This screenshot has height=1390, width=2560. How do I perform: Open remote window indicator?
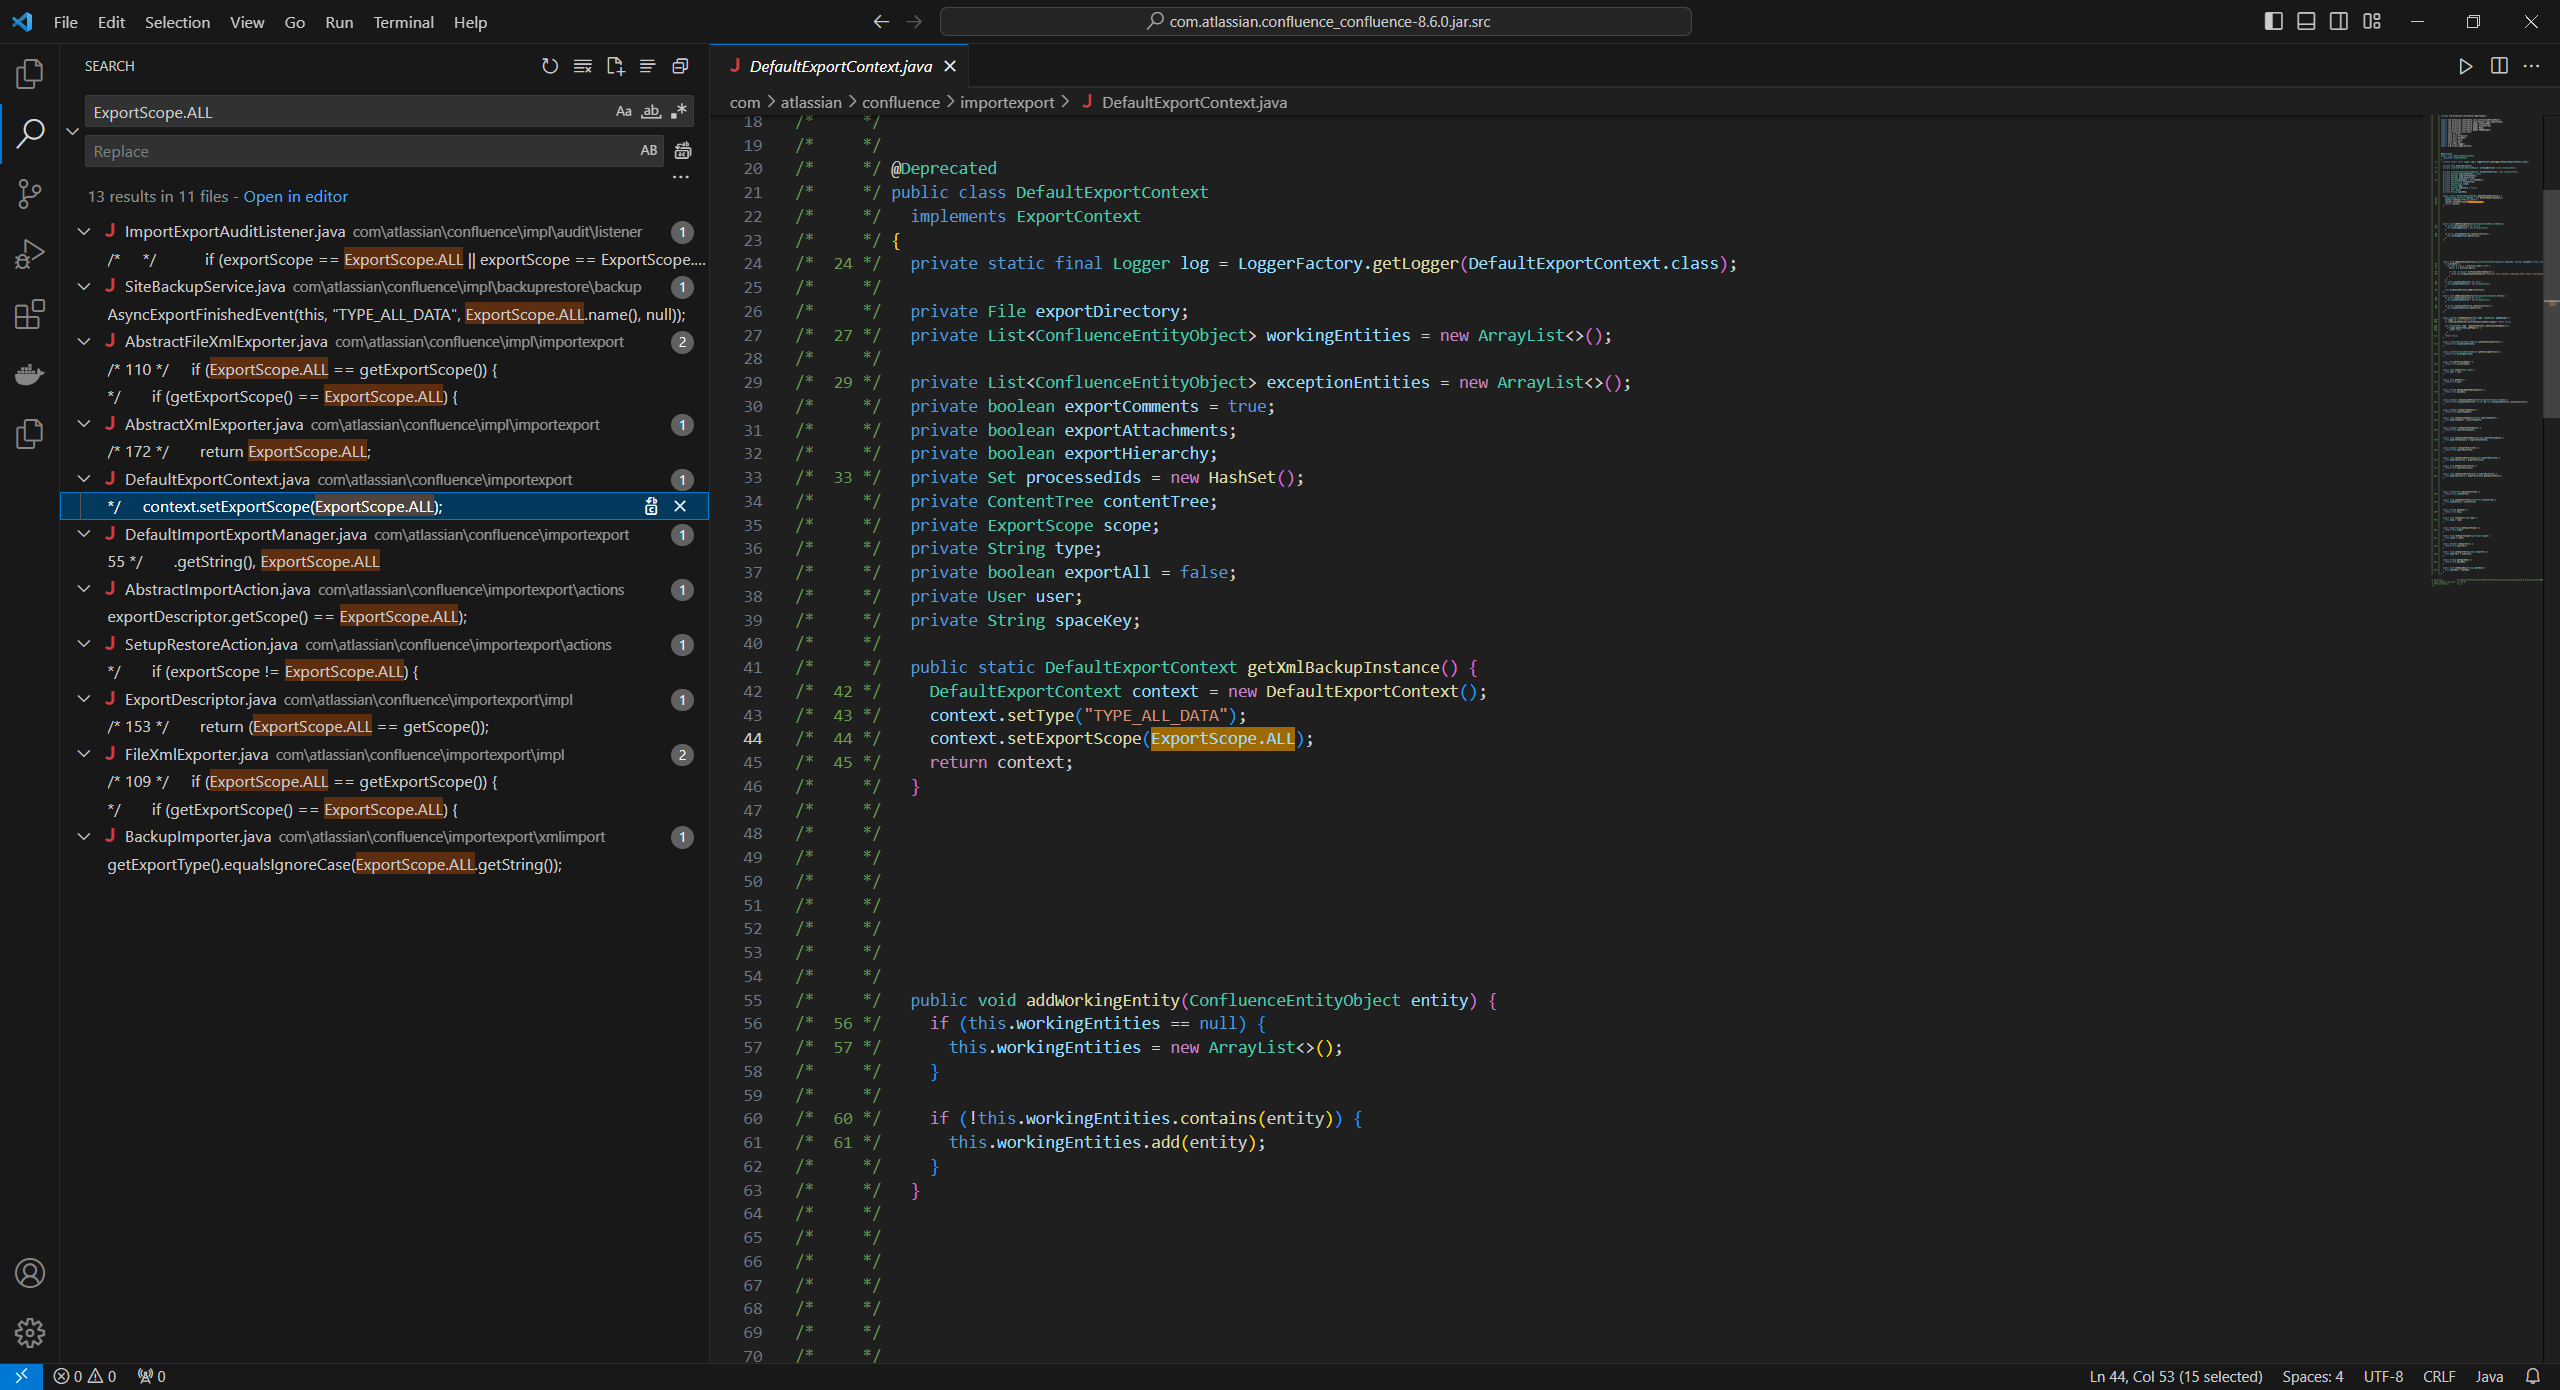tap(21, 1376)
